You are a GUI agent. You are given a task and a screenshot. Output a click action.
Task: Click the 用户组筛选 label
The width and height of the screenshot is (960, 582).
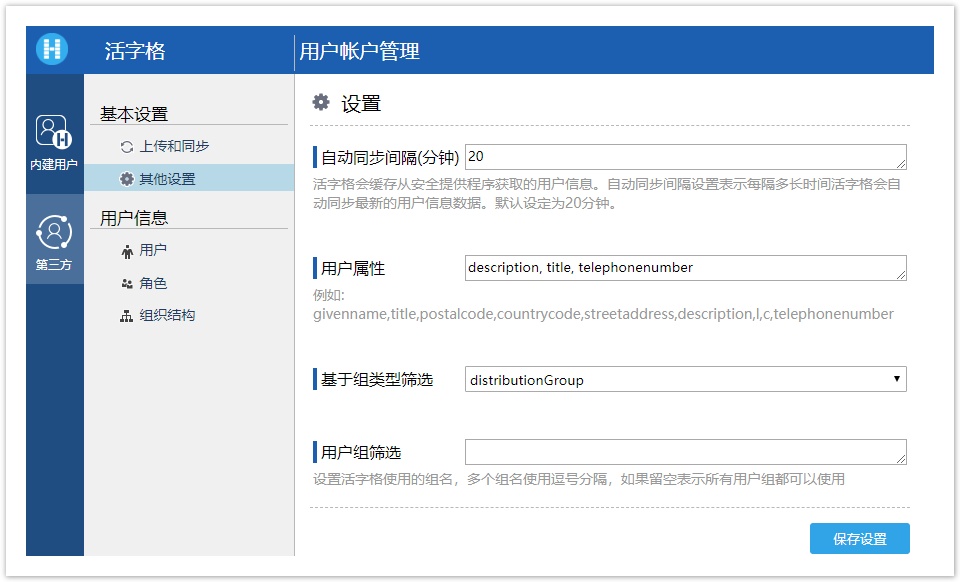(x=361, y=453)
